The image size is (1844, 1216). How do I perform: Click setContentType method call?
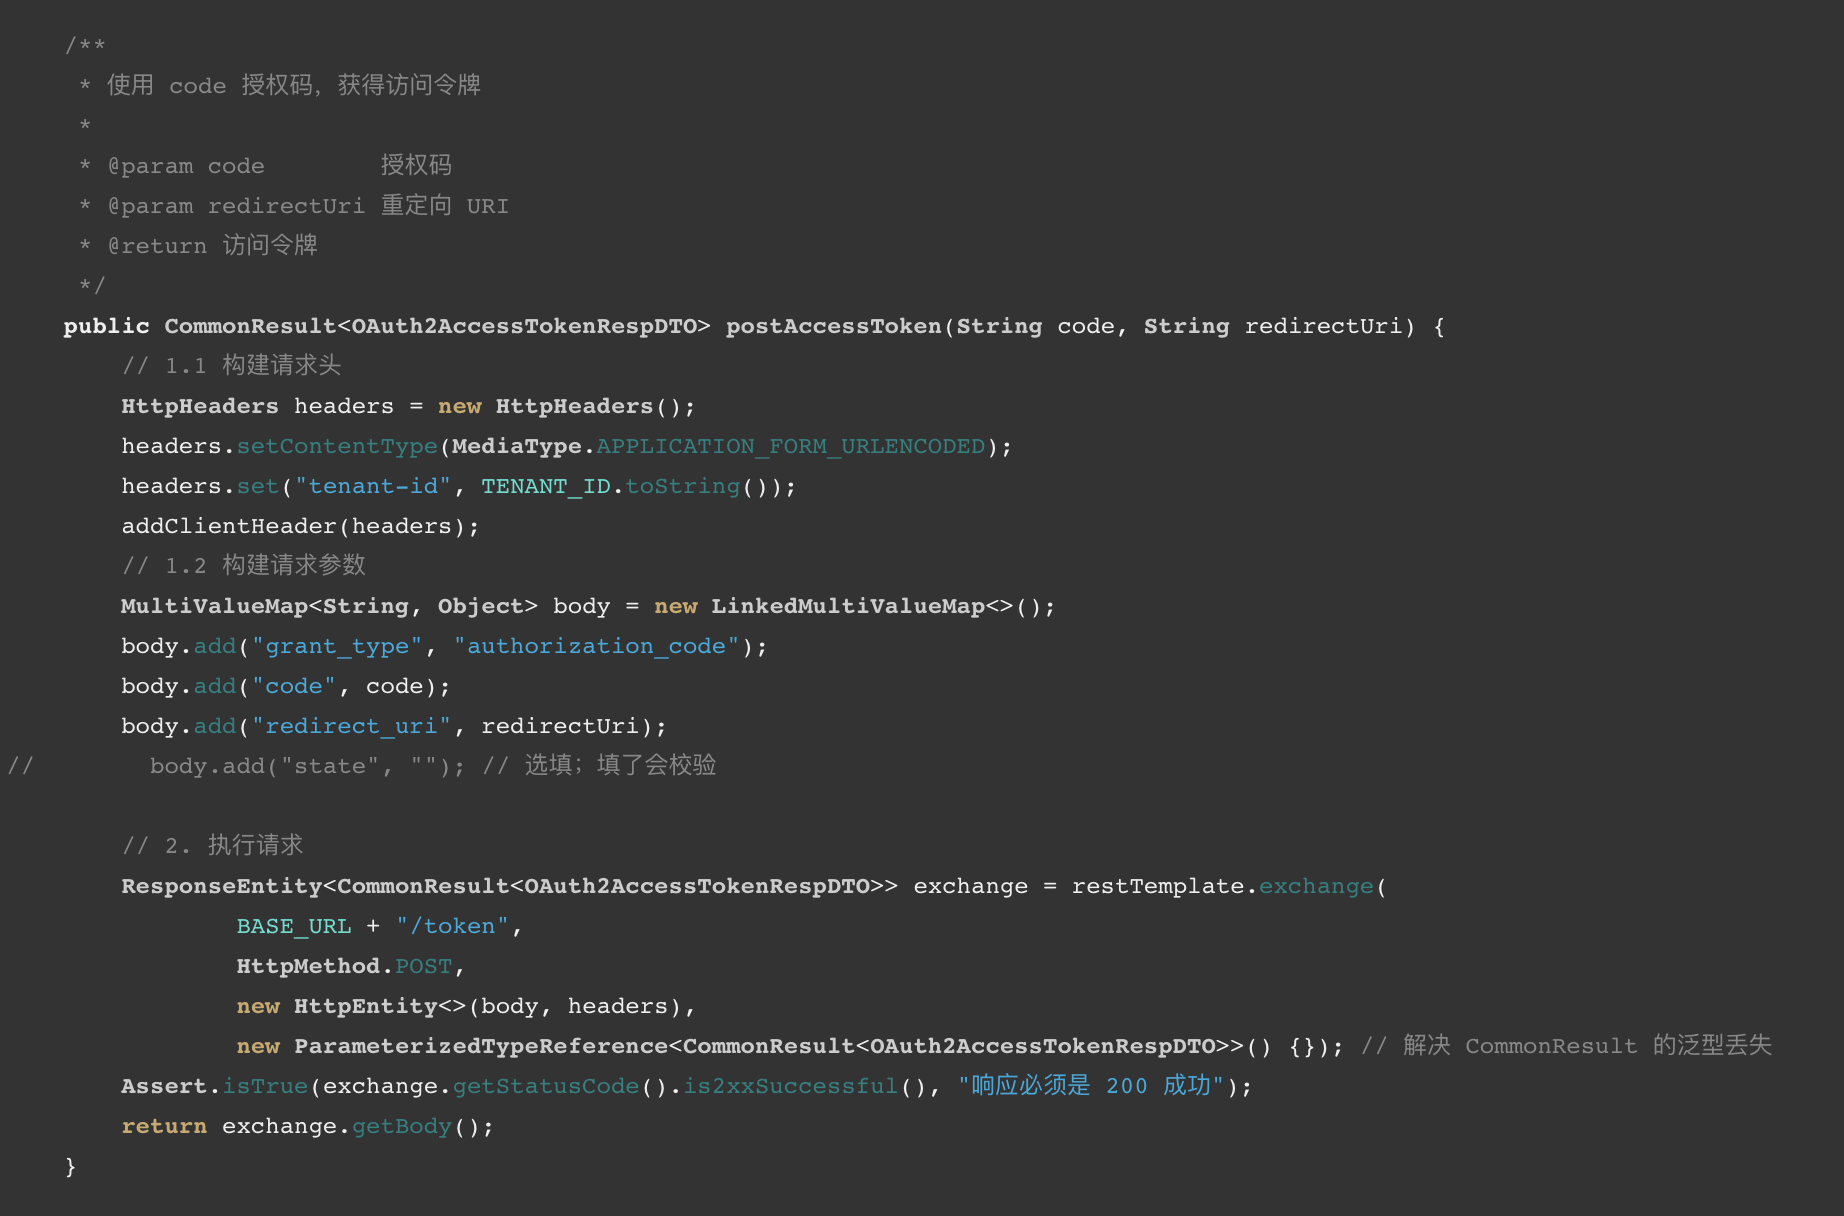(337, 446)
